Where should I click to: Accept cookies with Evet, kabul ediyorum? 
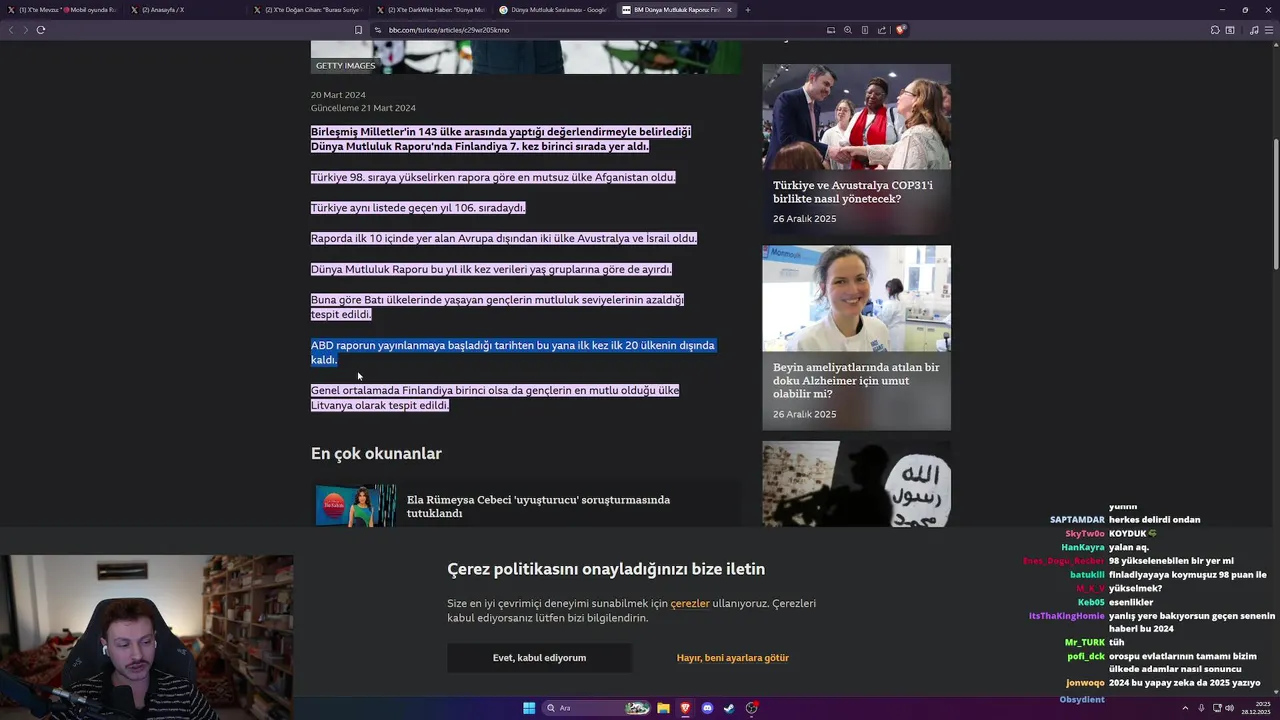click(539, 658)
